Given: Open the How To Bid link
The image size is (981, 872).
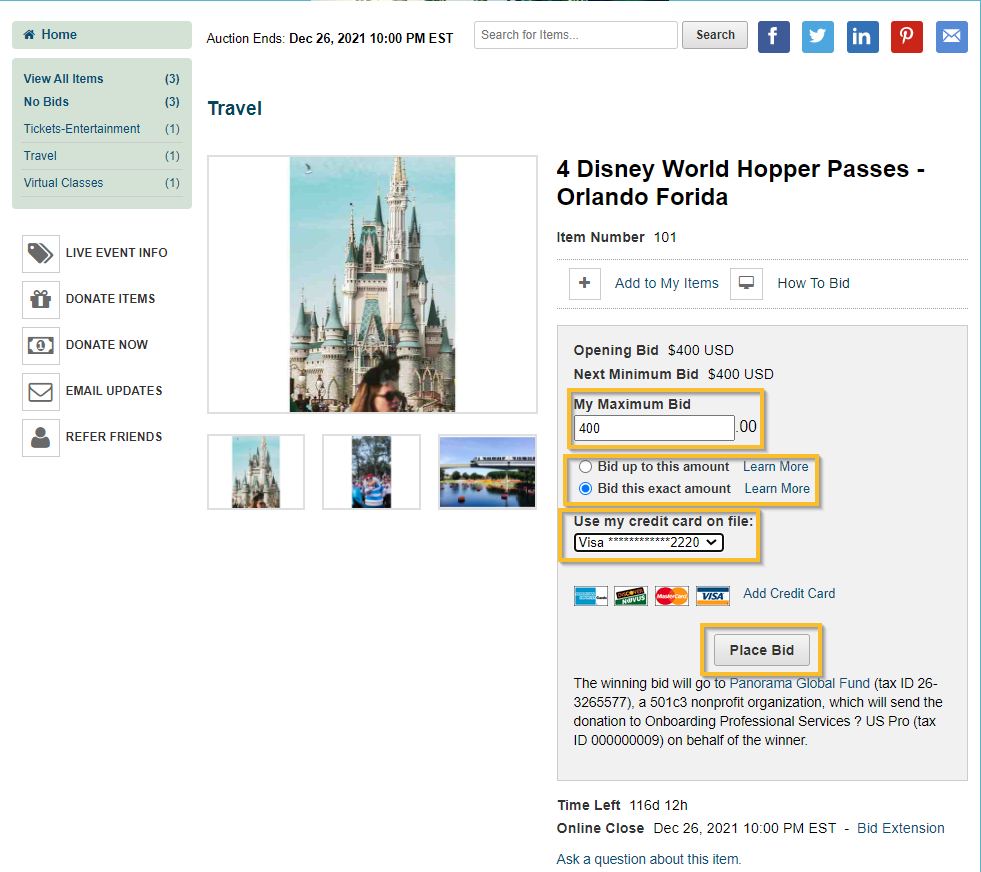Looking at the screenshot, I should [813, 283].
